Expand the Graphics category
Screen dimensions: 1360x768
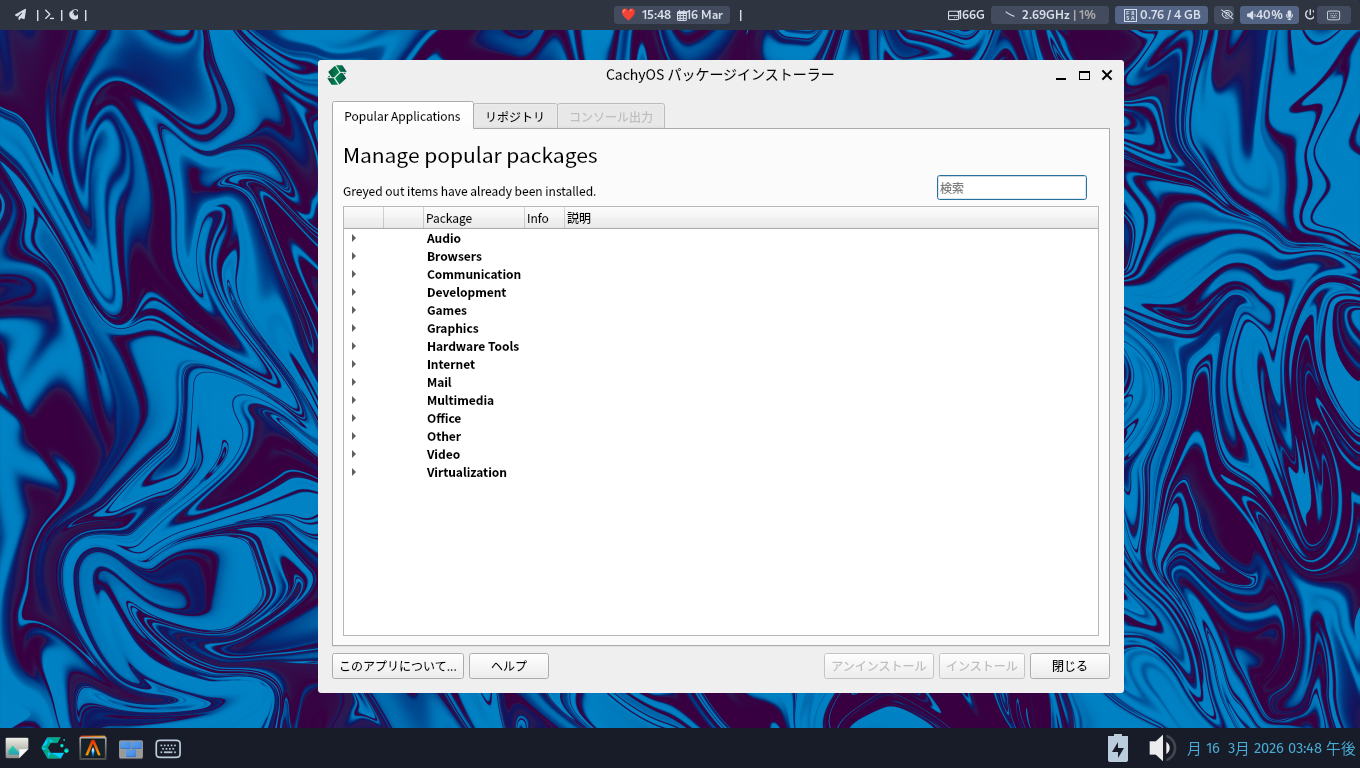point(354,328)
